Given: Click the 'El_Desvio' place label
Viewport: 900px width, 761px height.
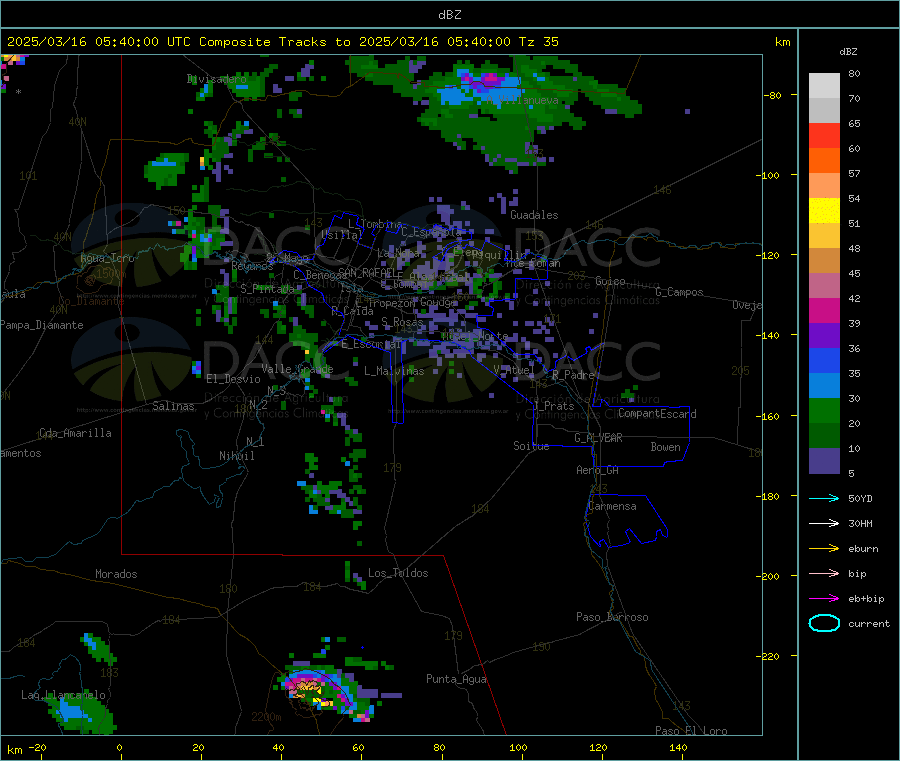Looking at the screenshot, I should tap(233, 379).
